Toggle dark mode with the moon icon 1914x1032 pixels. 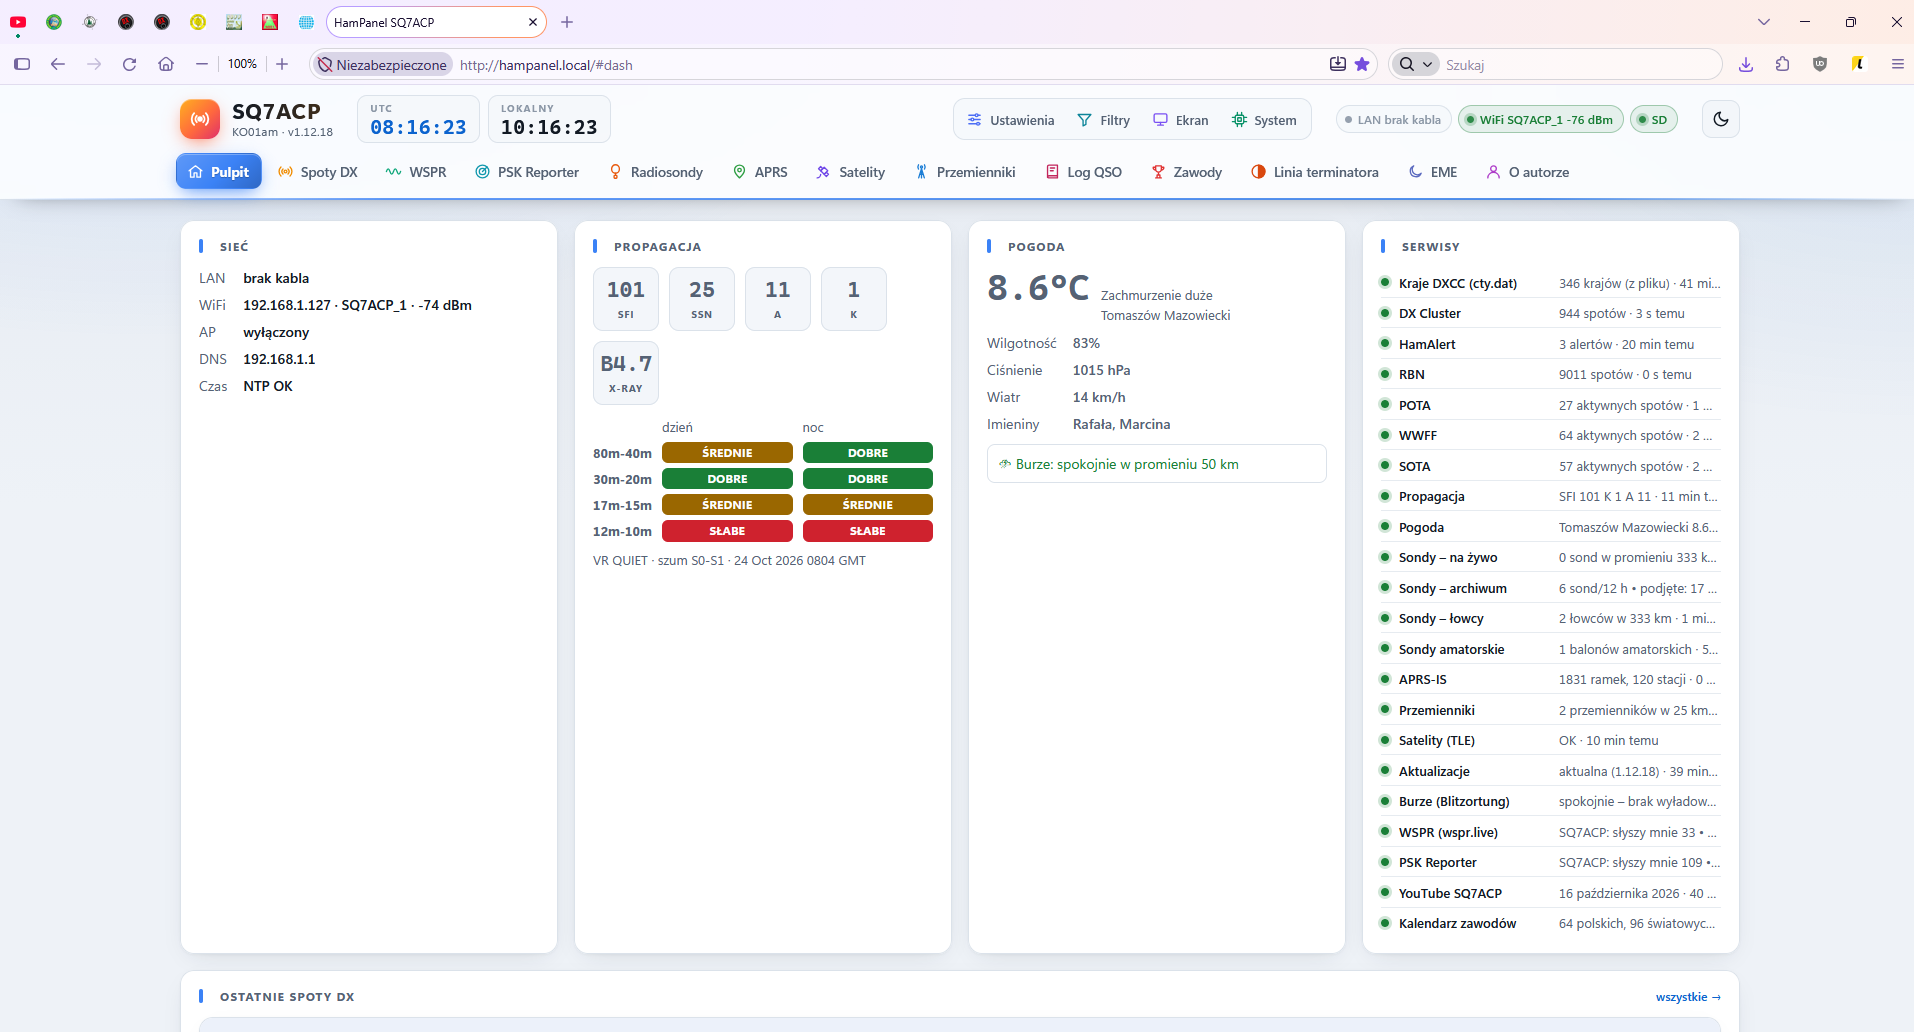click(1720, 119)
